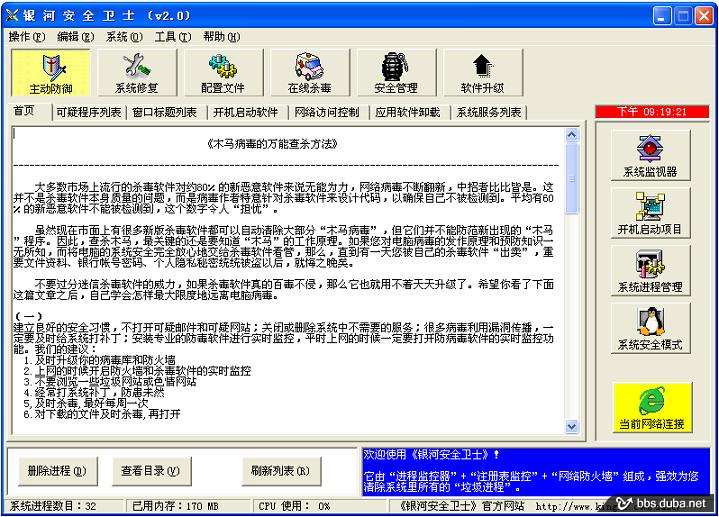
Task: Click the title 《木马病毒的万能查杀方法》
Action: (272, 145)
